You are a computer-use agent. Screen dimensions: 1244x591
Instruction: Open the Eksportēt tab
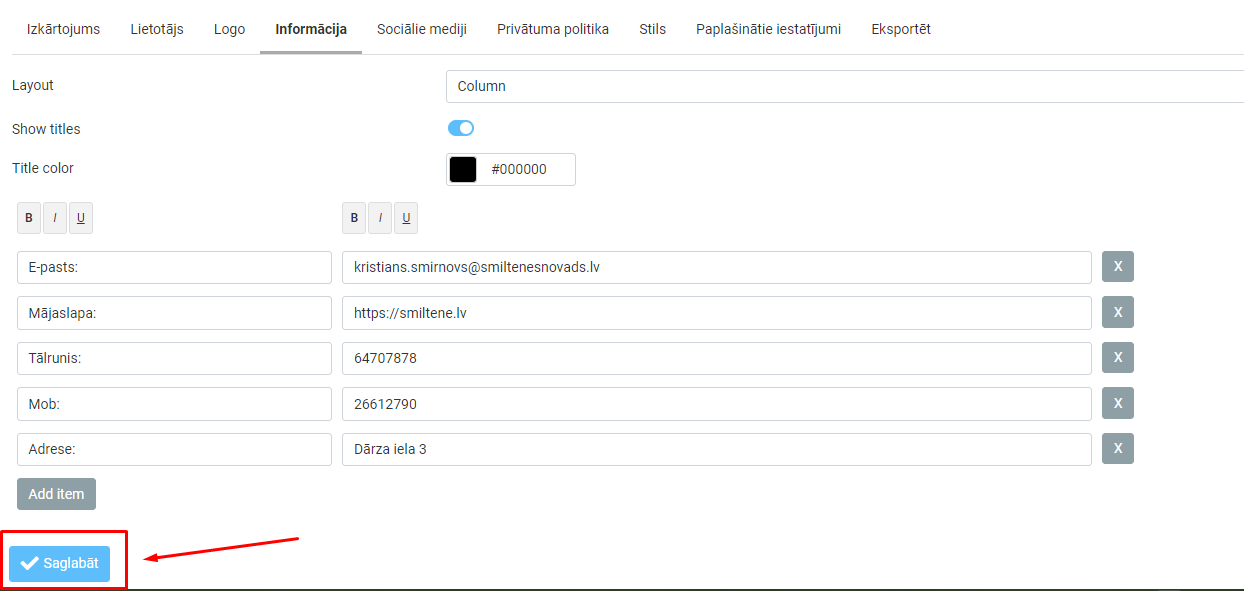pyautogui.click(x=901, y=29)
